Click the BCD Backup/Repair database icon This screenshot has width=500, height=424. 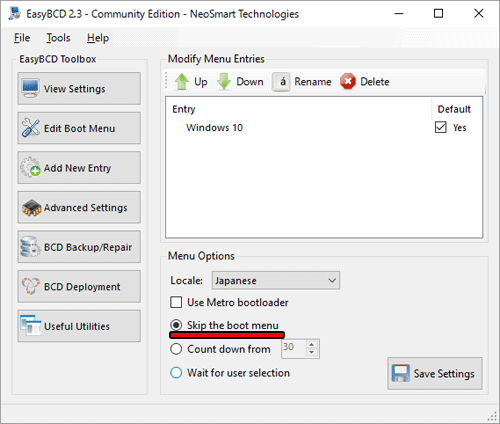click(x=30, y=247)
